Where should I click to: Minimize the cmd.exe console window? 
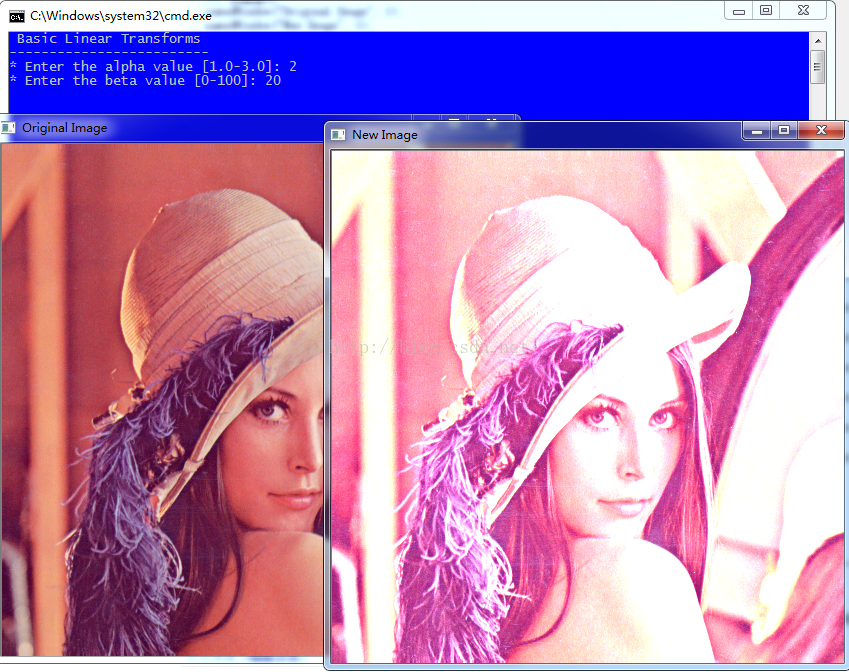[739, 11]
